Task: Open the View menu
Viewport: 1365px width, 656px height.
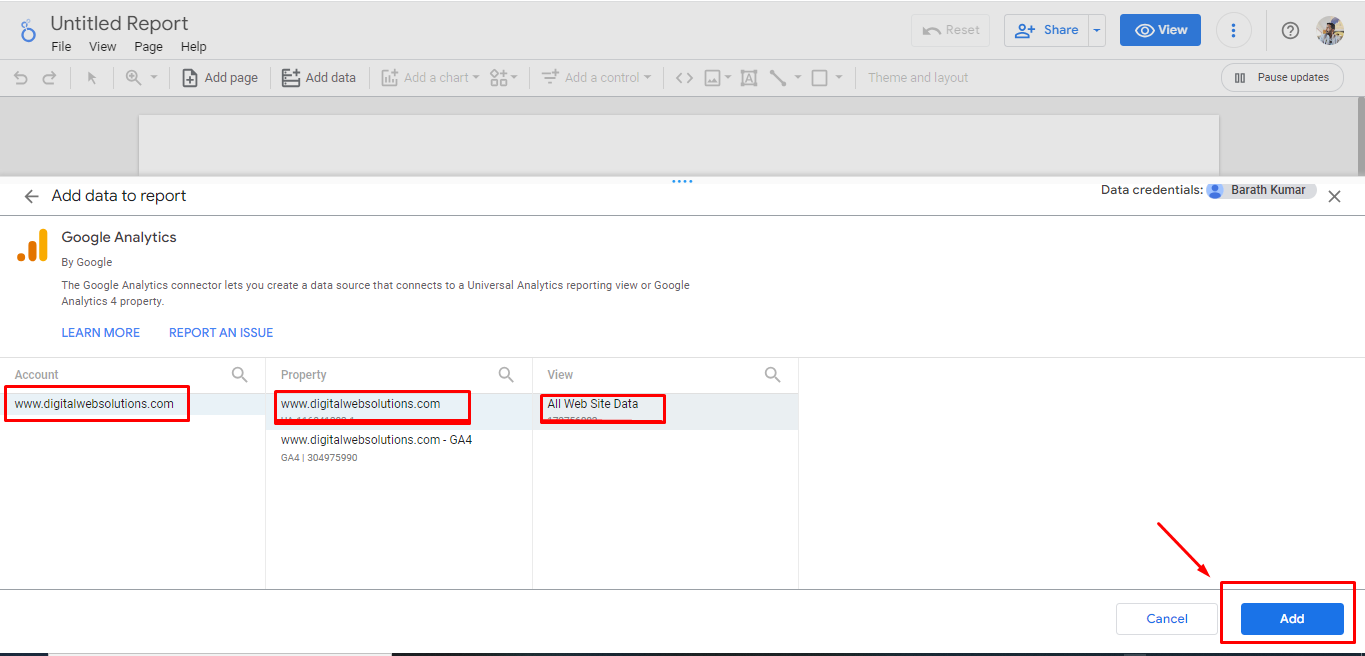Action: pyautogui.click(x=103, y=47)
